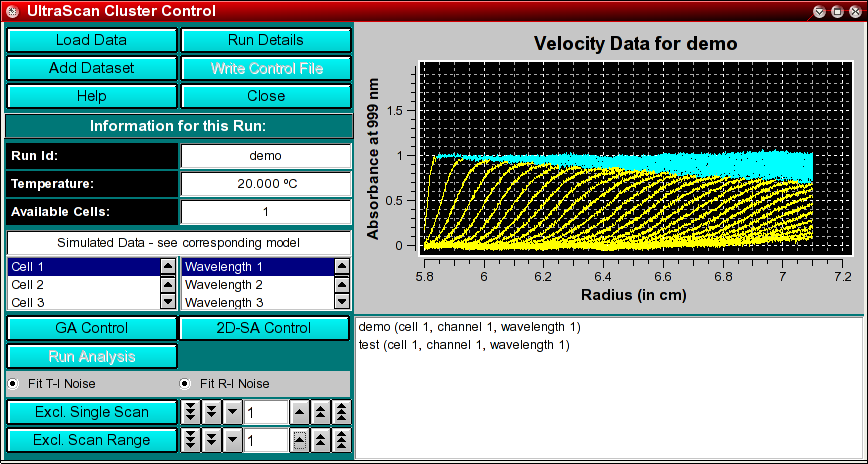Toggle the Fit R-I Noise option

[185, 384]
